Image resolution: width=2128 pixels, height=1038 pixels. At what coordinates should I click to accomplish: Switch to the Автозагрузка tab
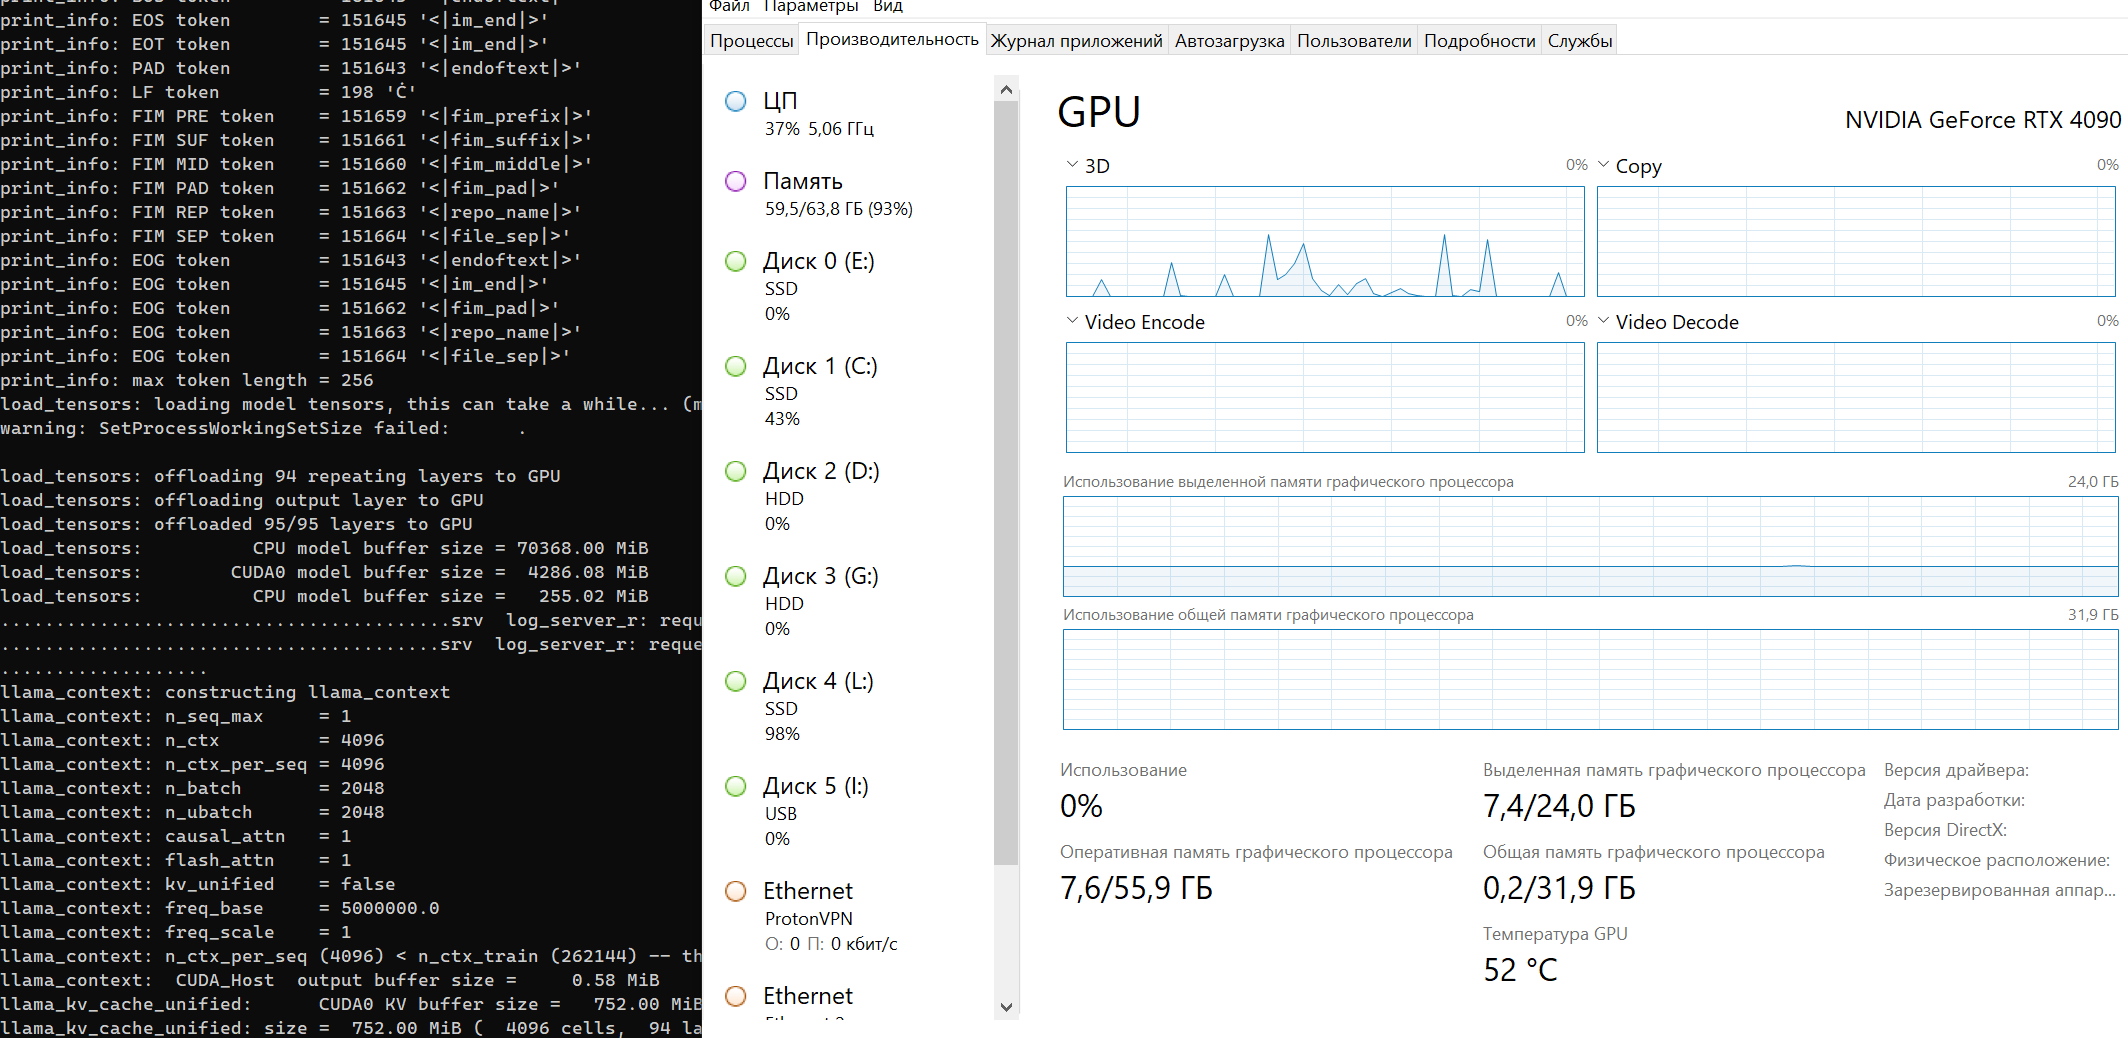click(1230, 41)
